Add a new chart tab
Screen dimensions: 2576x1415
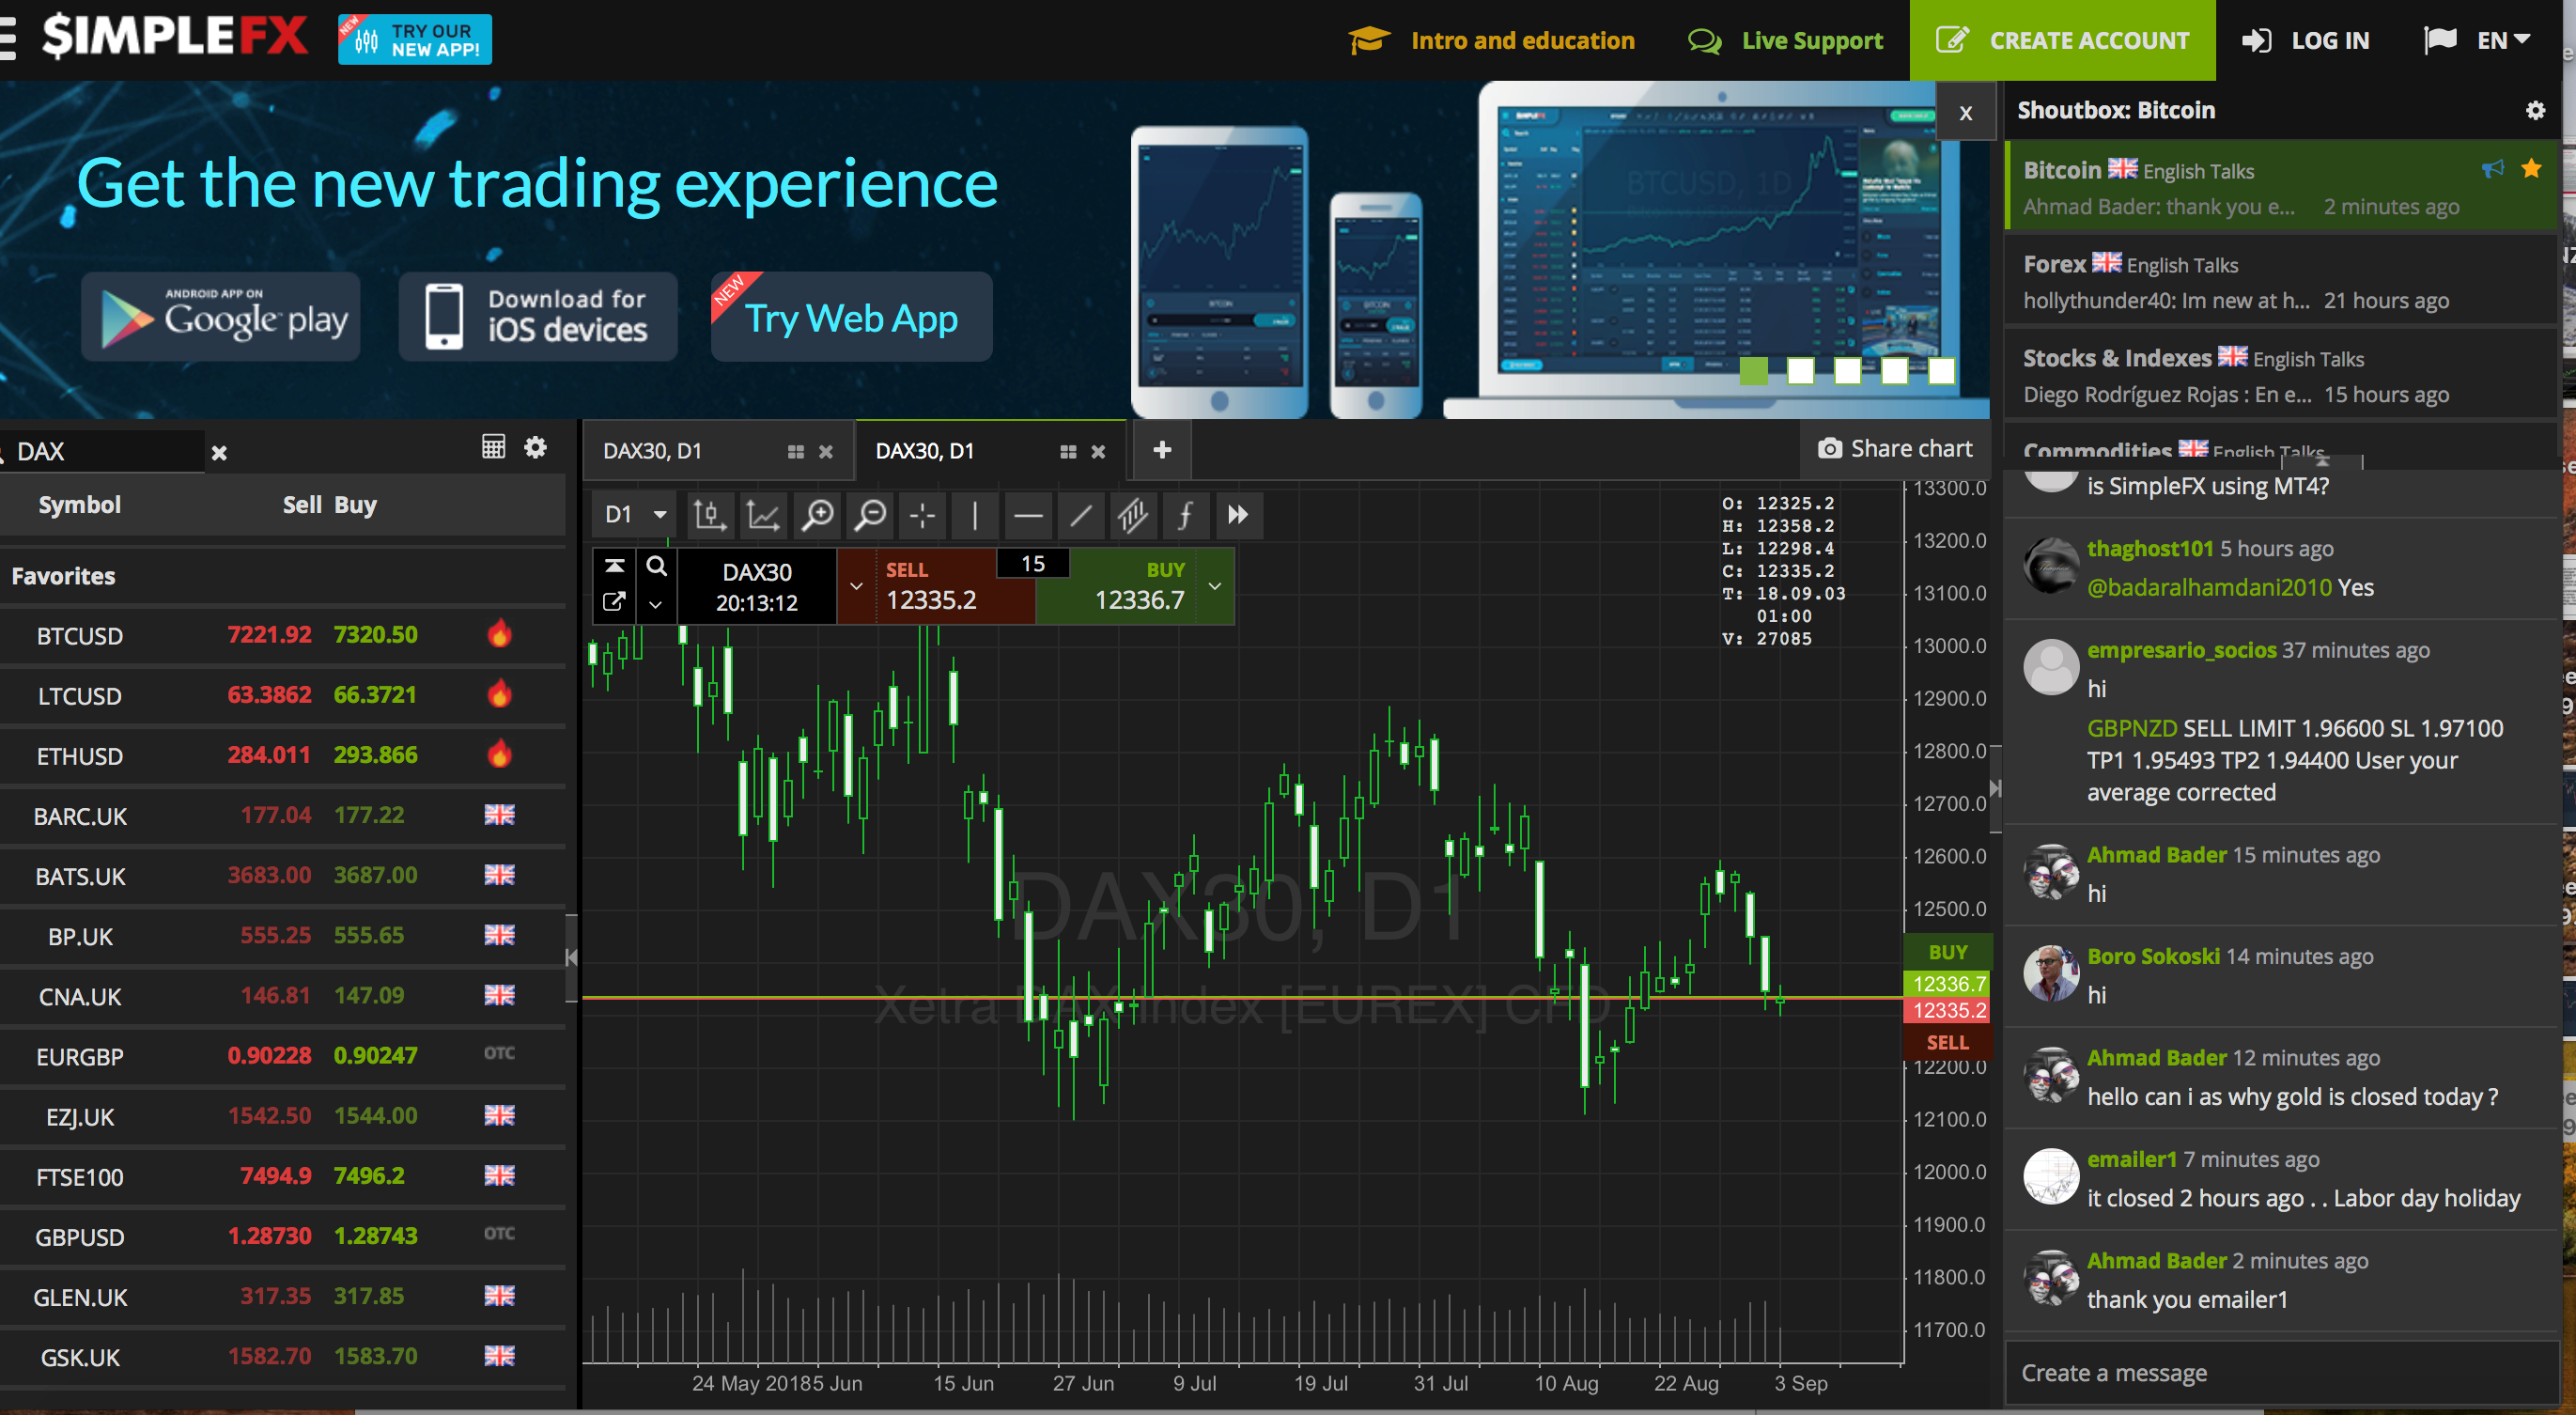(1162, 450)
